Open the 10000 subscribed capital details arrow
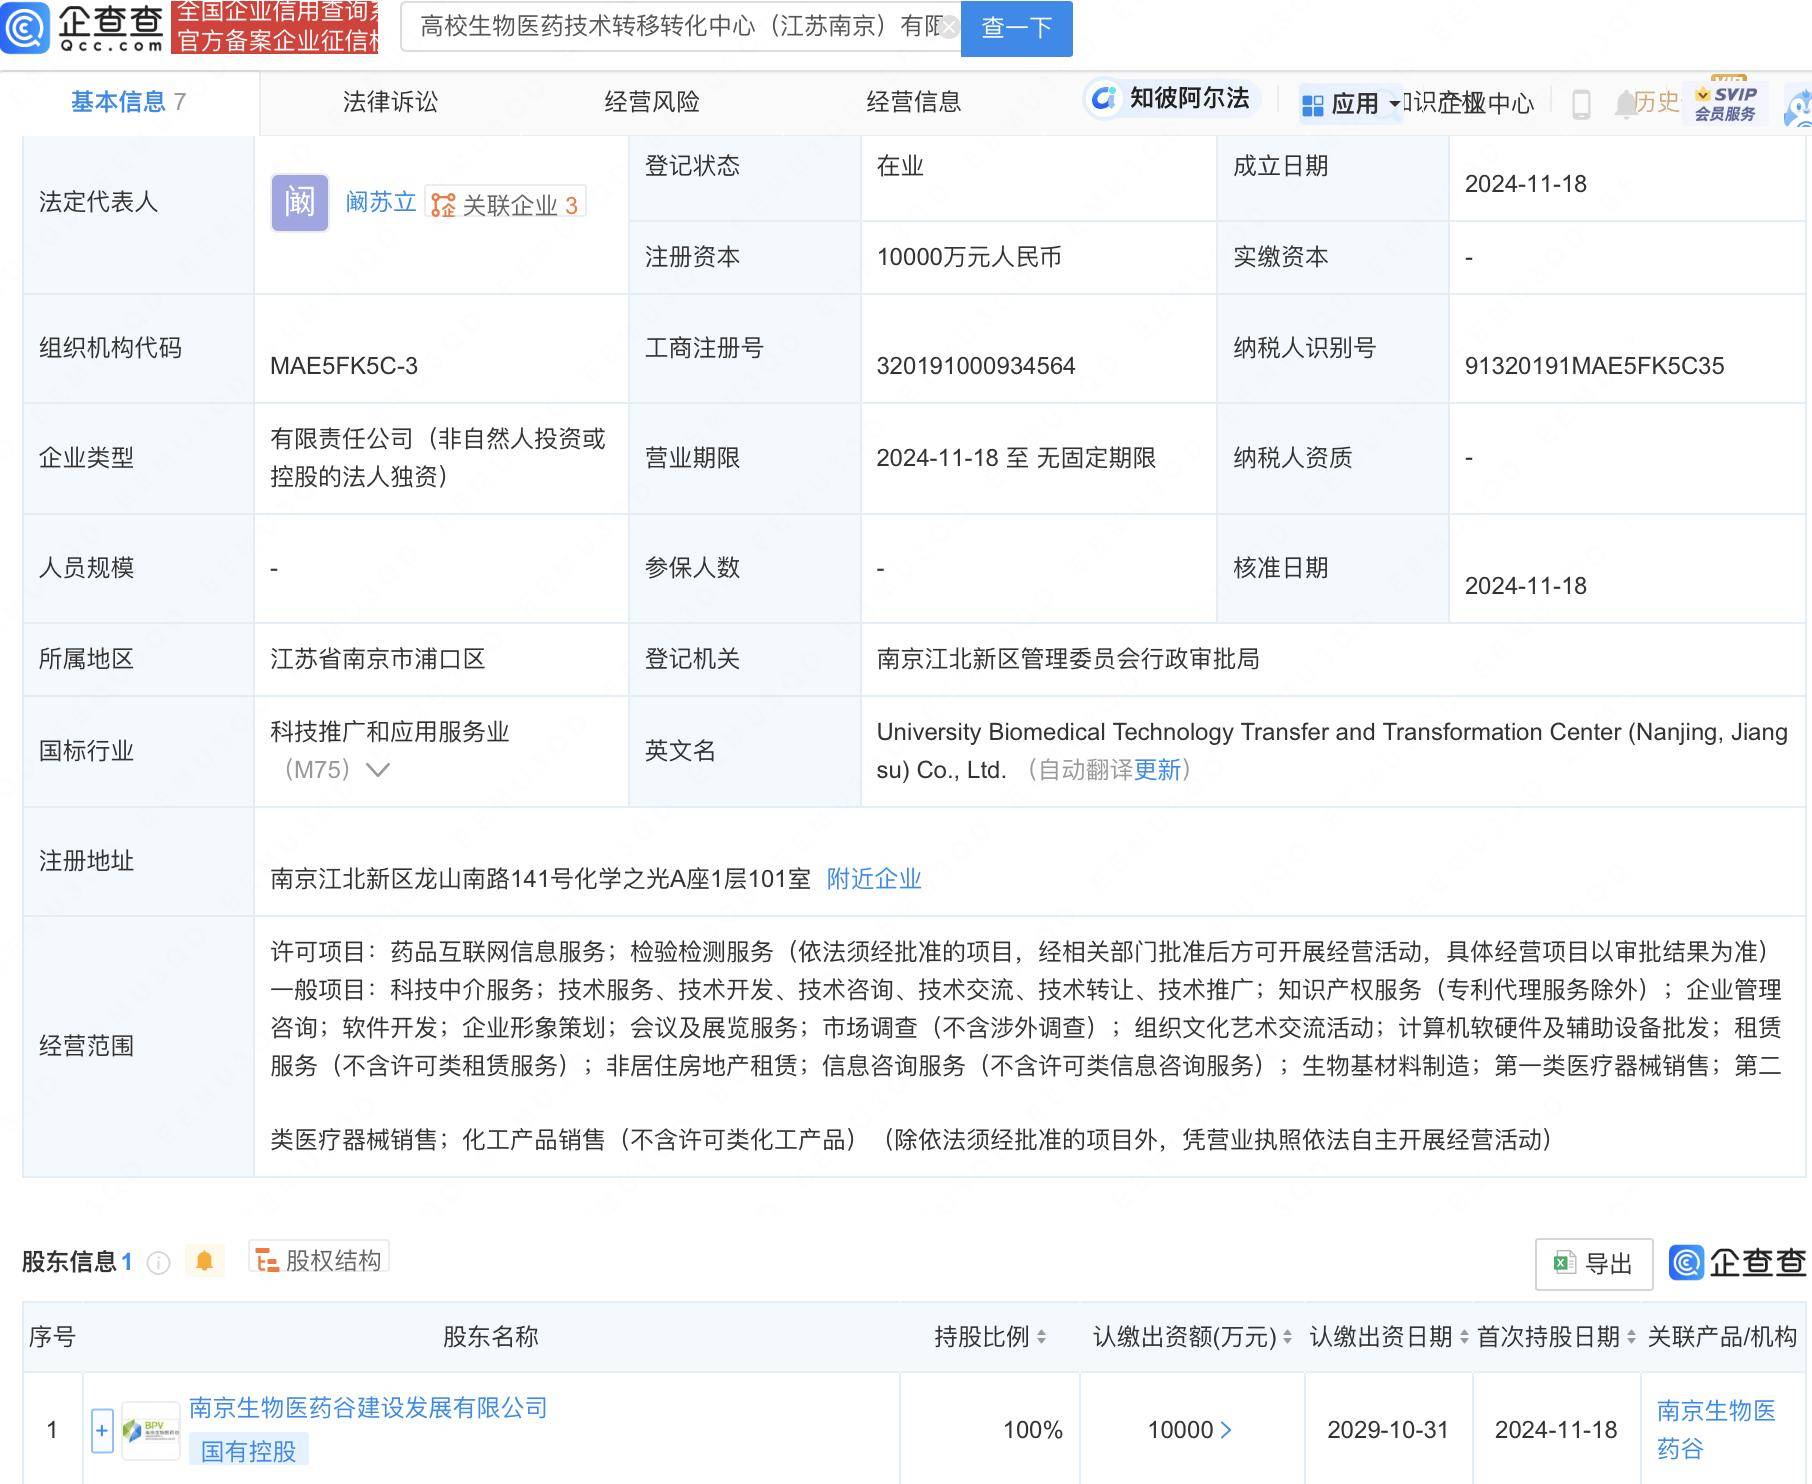Screen dimensions: 1812x1484 (x=1226, y=1431)
